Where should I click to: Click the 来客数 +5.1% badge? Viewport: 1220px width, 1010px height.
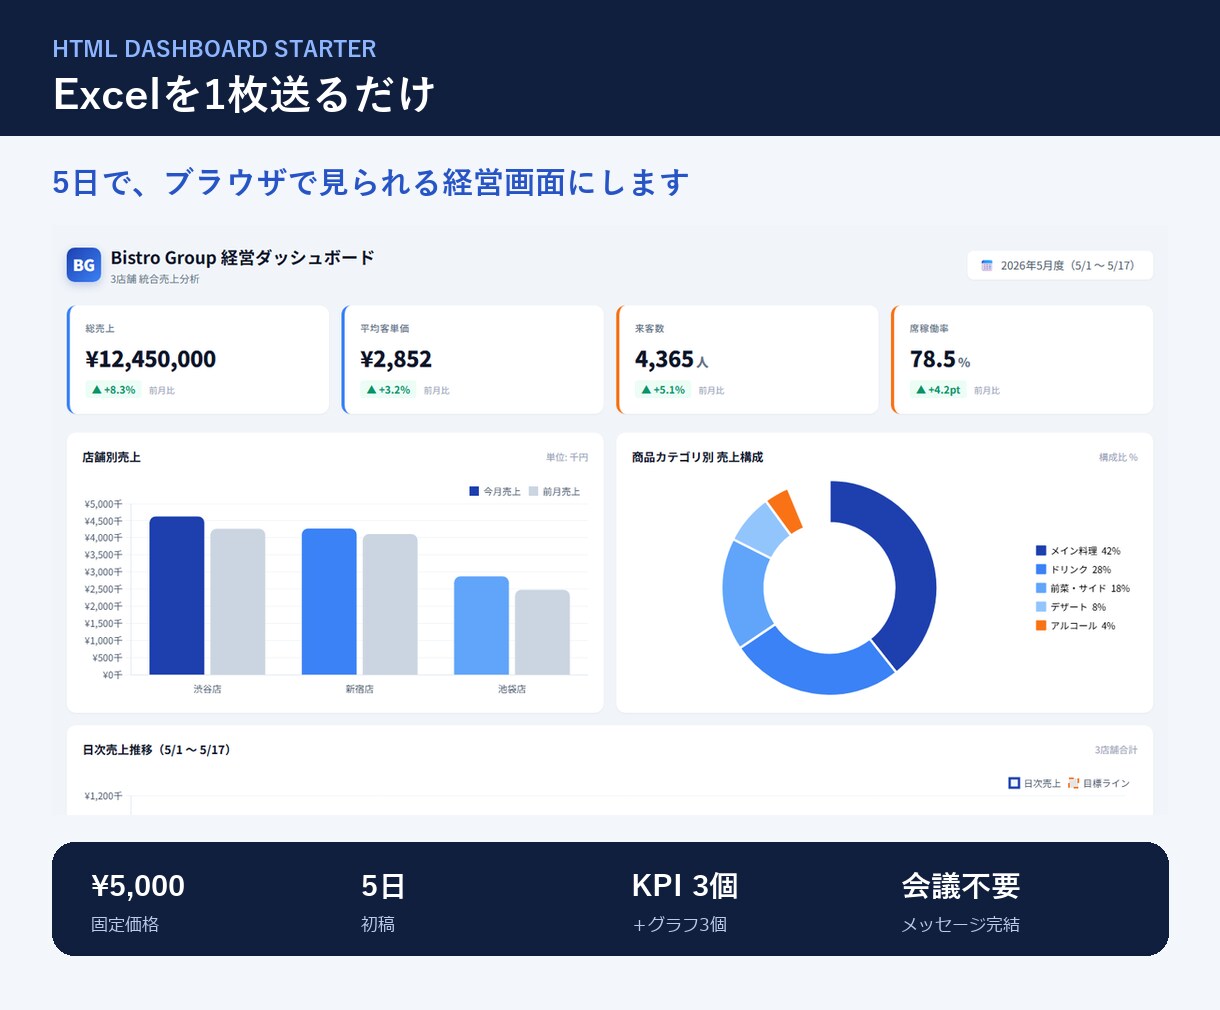coord(663,390)
